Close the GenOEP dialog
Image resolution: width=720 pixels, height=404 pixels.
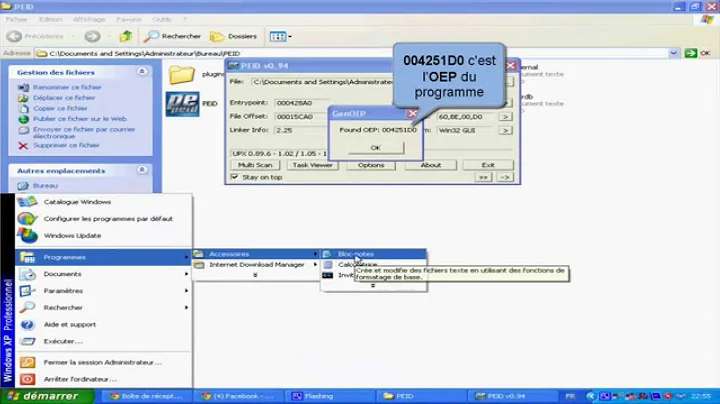412,113
